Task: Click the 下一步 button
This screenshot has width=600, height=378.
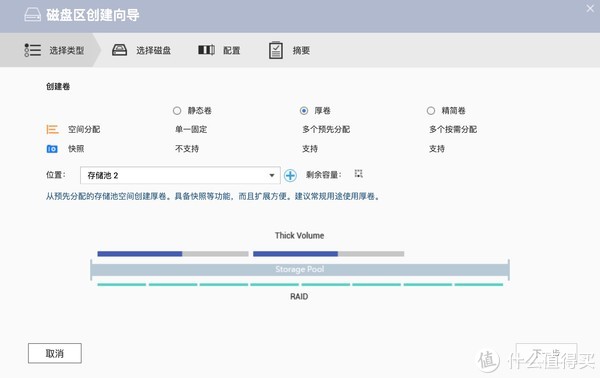Action: pos(546,353)
